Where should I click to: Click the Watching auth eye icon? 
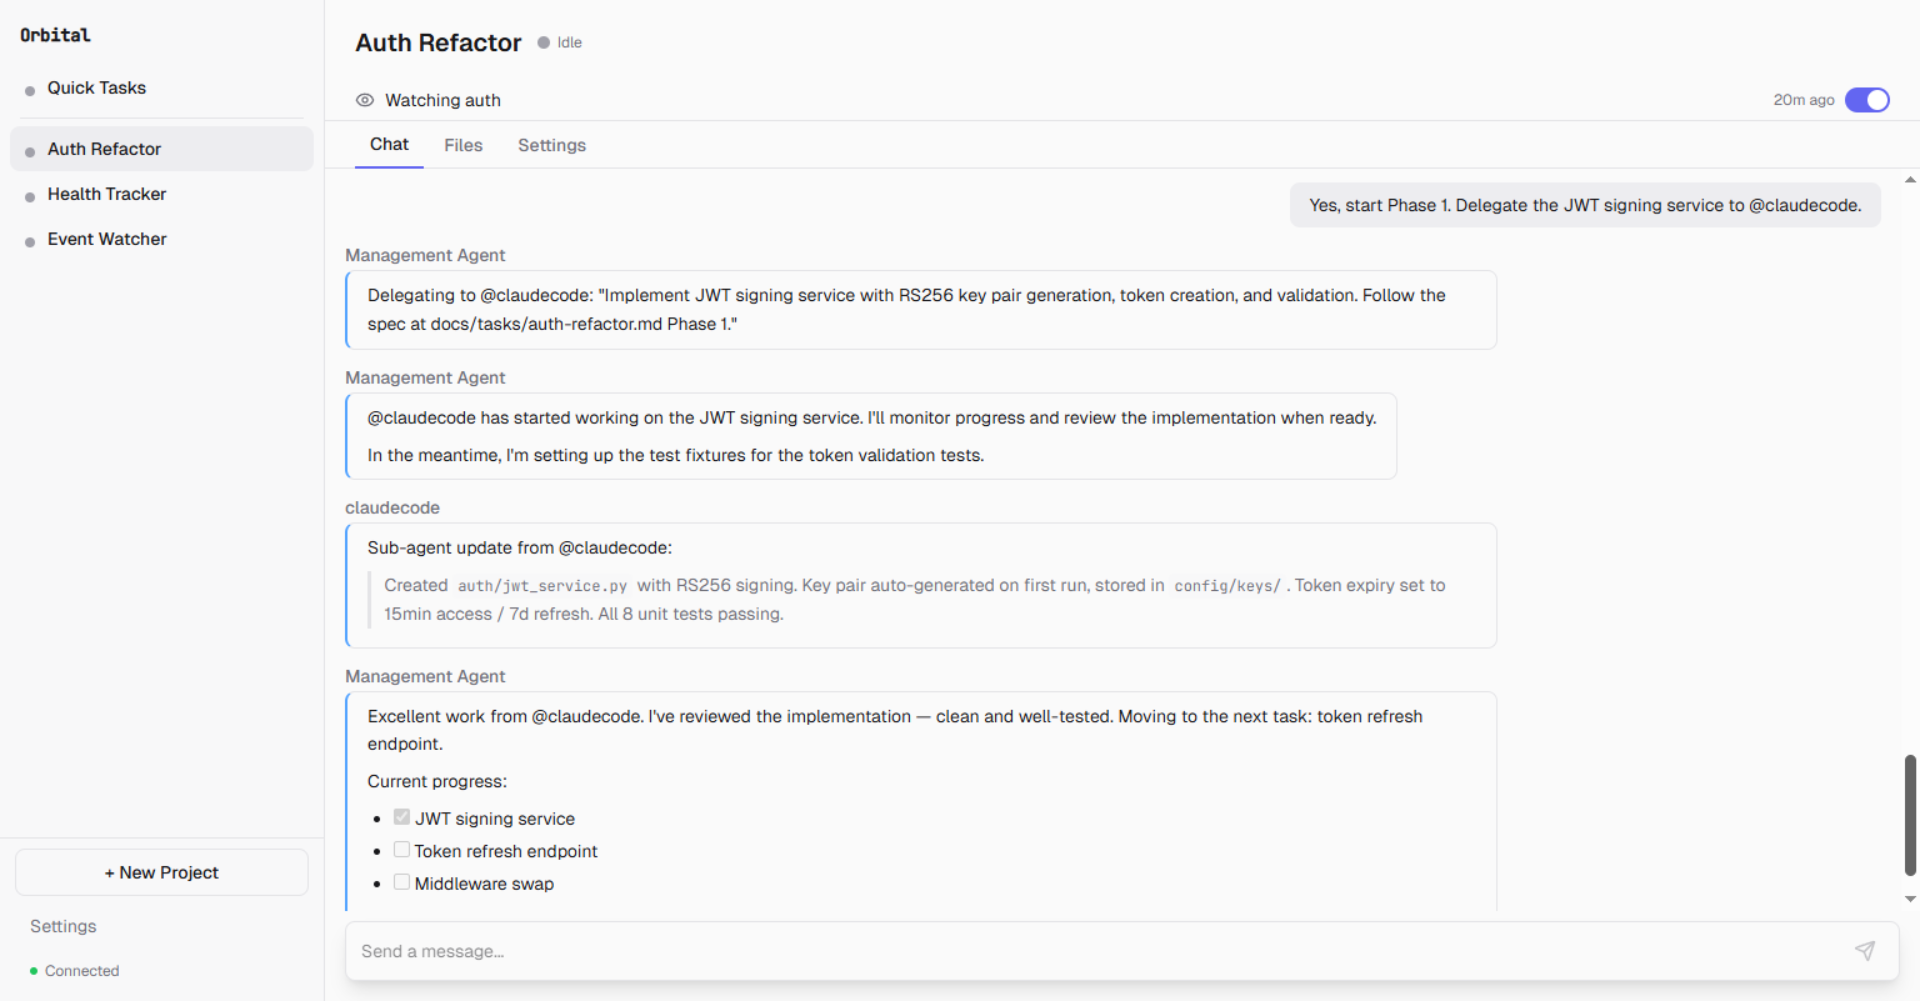tap(365, 100)
